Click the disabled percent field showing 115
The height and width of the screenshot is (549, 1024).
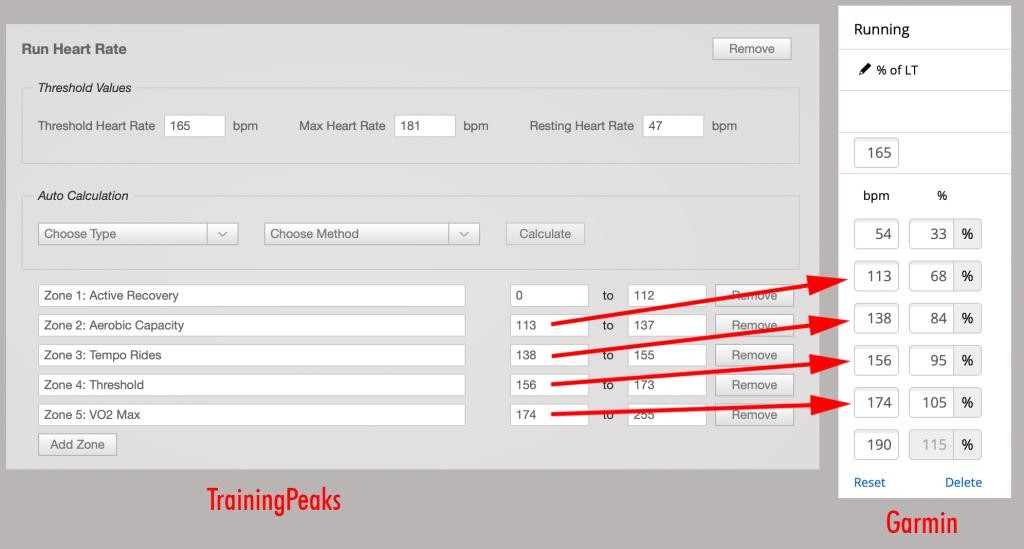[x=931, y=445]
